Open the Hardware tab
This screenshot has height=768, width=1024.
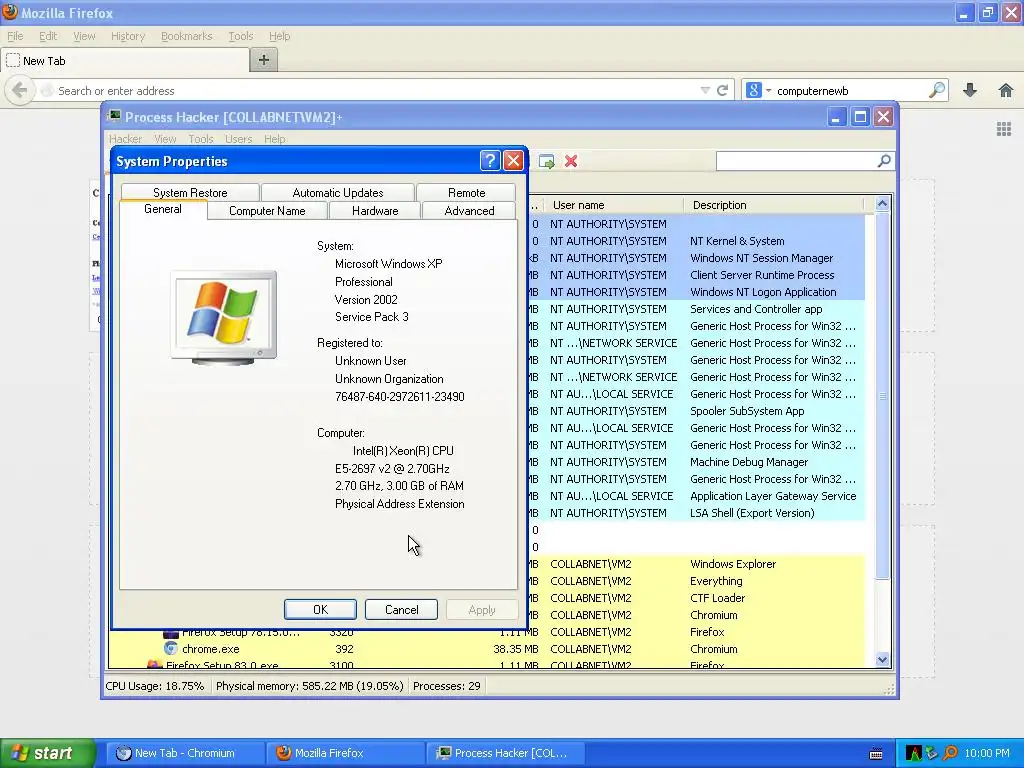pos(375,210)
